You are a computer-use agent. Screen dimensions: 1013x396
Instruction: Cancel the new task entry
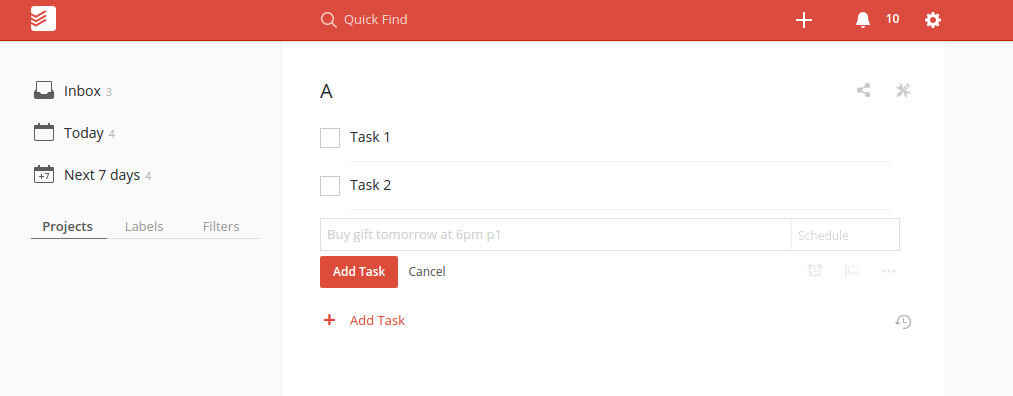(x=427, y=271)
